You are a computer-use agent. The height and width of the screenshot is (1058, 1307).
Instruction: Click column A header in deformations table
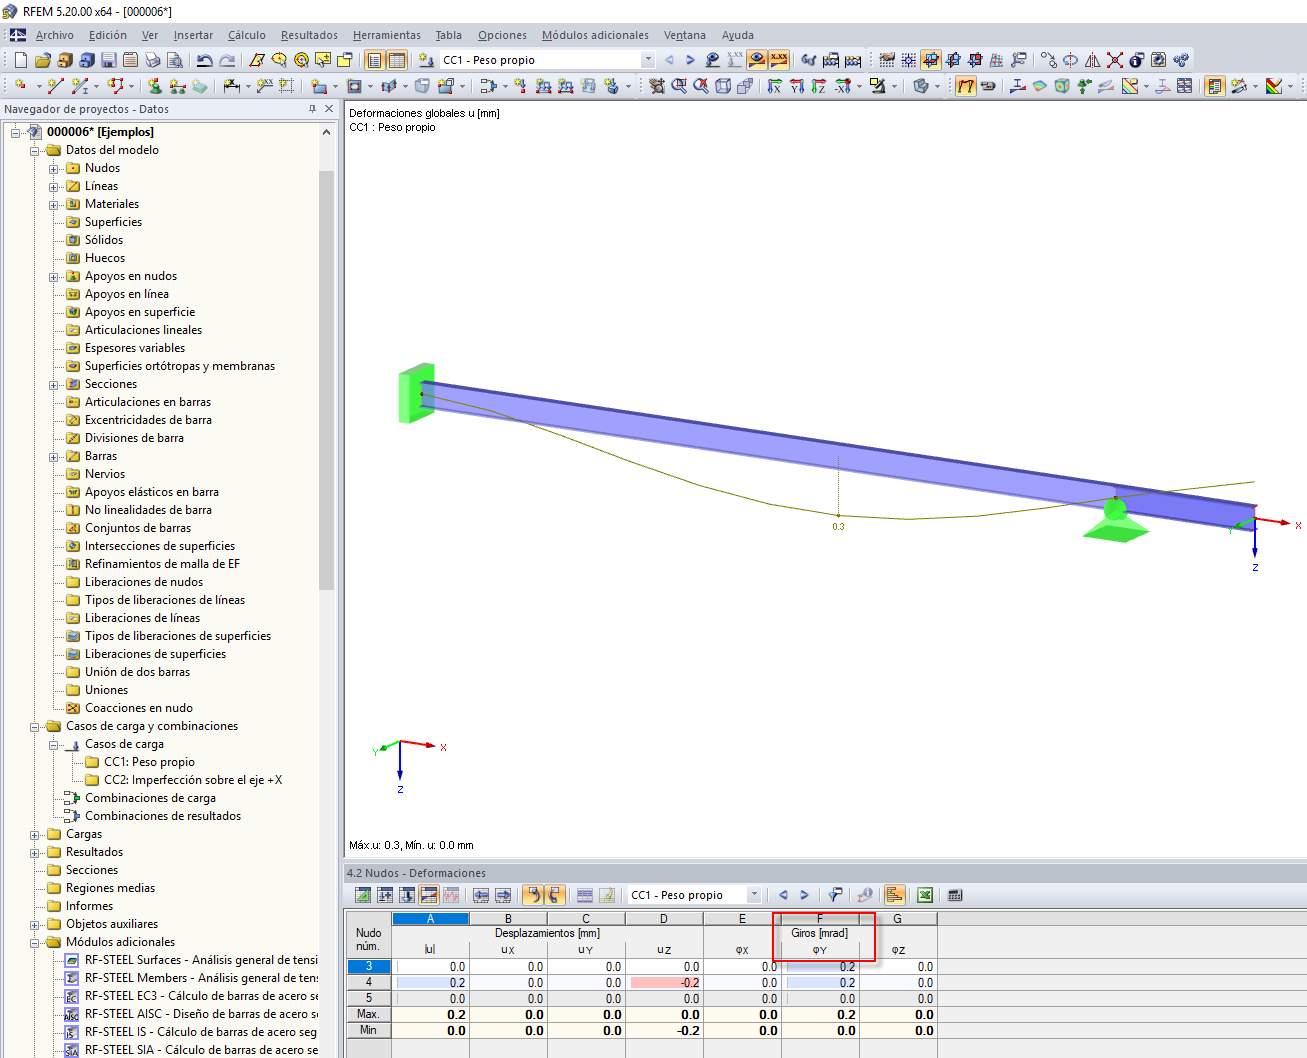point(430,919)
